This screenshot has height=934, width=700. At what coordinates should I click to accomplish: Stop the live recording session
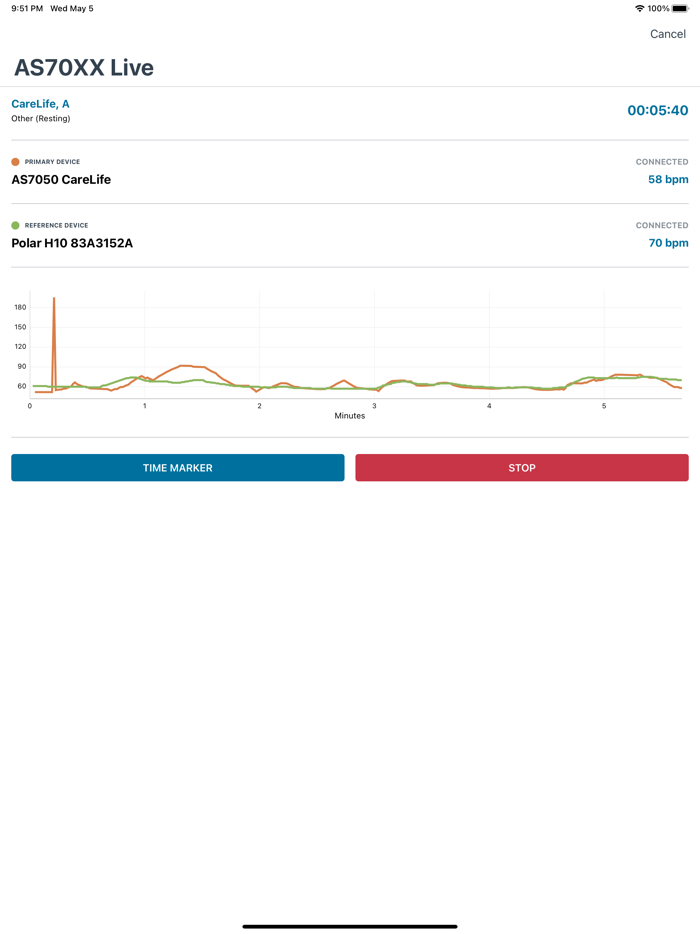521,468
